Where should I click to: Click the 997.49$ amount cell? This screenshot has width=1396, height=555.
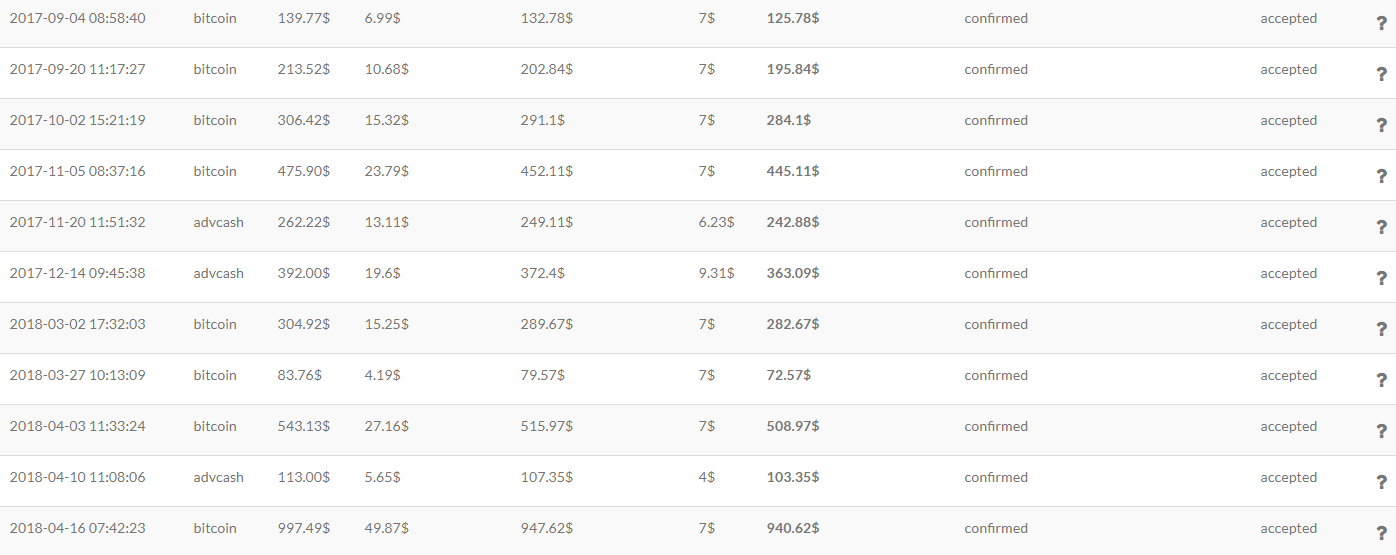[x=303, y=528]
